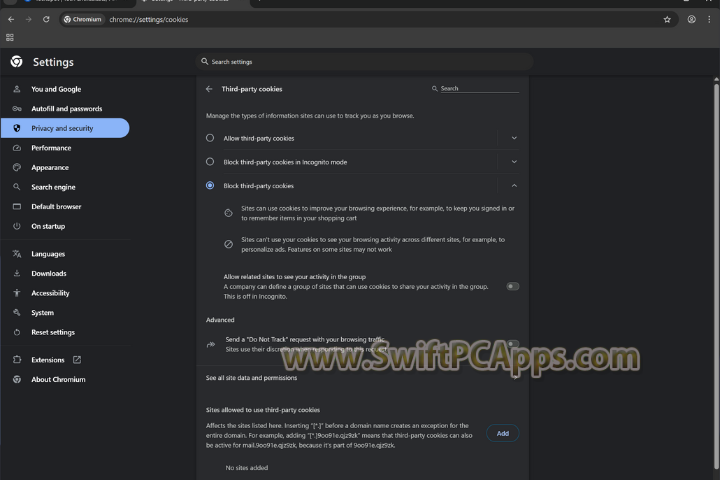The image size is (720, 480).
Task: Click the speedometer icon for Performance
Action: coord(17,148)
